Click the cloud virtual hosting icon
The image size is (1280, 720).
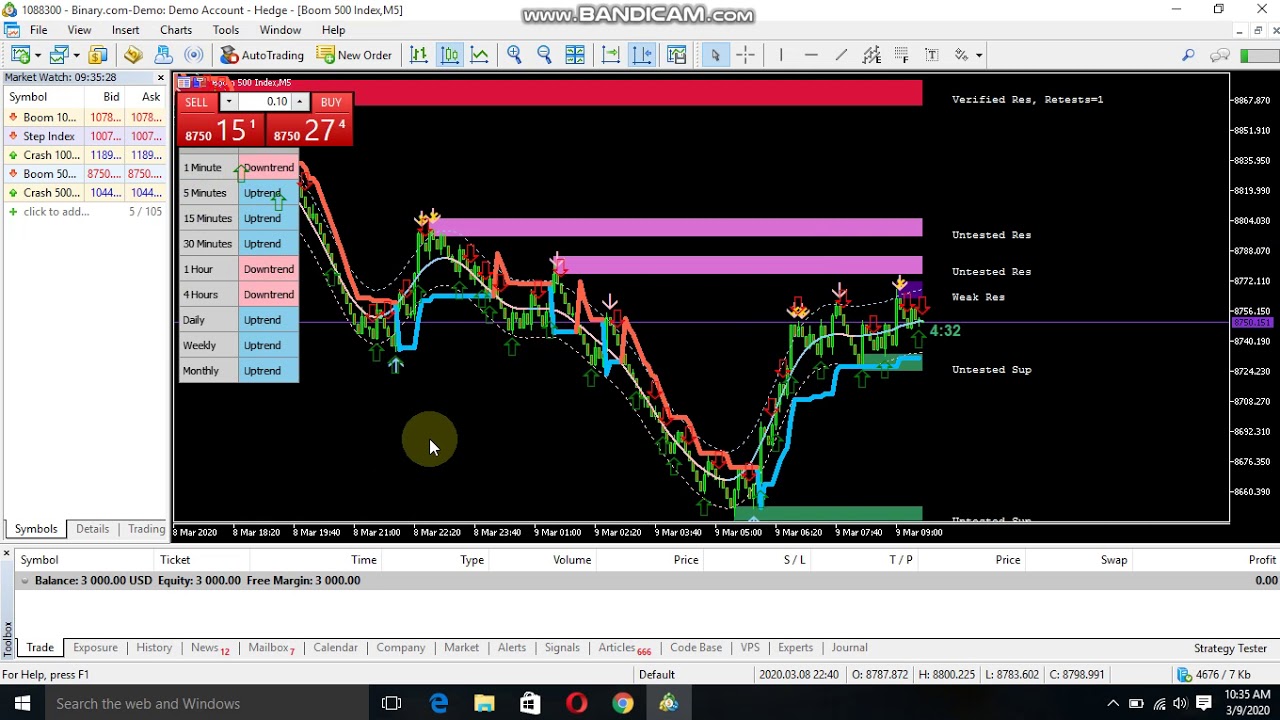click(x=163, y=55)
